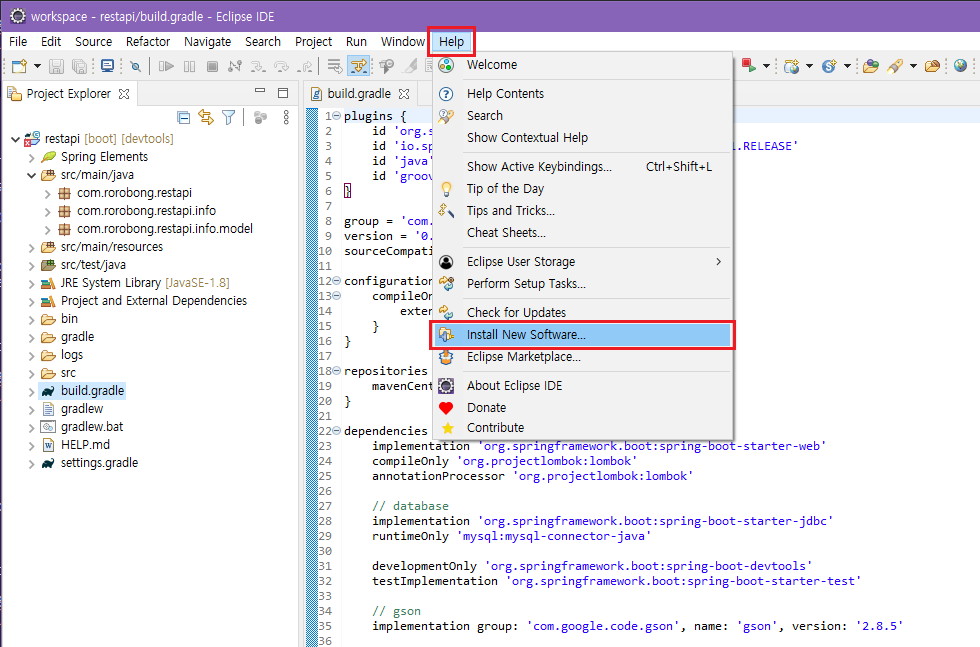Click the red stop-and-relaunch toolbar icon

pyautogui.click(x=749, y=65)
